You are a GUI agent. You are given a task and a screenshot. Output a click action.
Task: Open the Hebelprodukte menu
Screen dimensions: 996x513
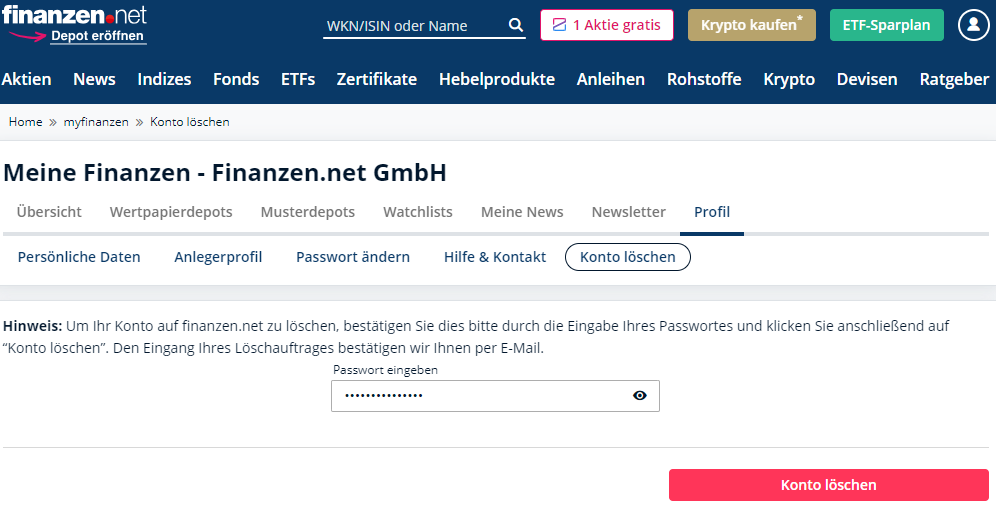497,79
